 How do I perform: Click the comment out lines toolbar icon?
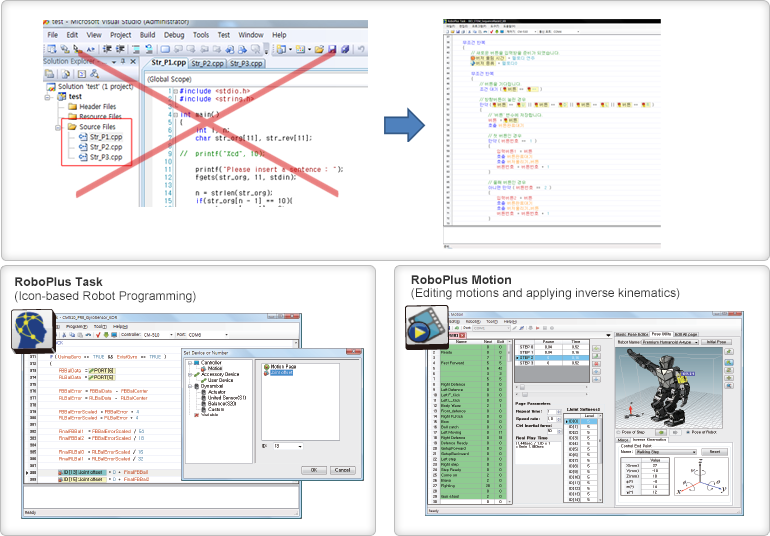coord(136,49)
